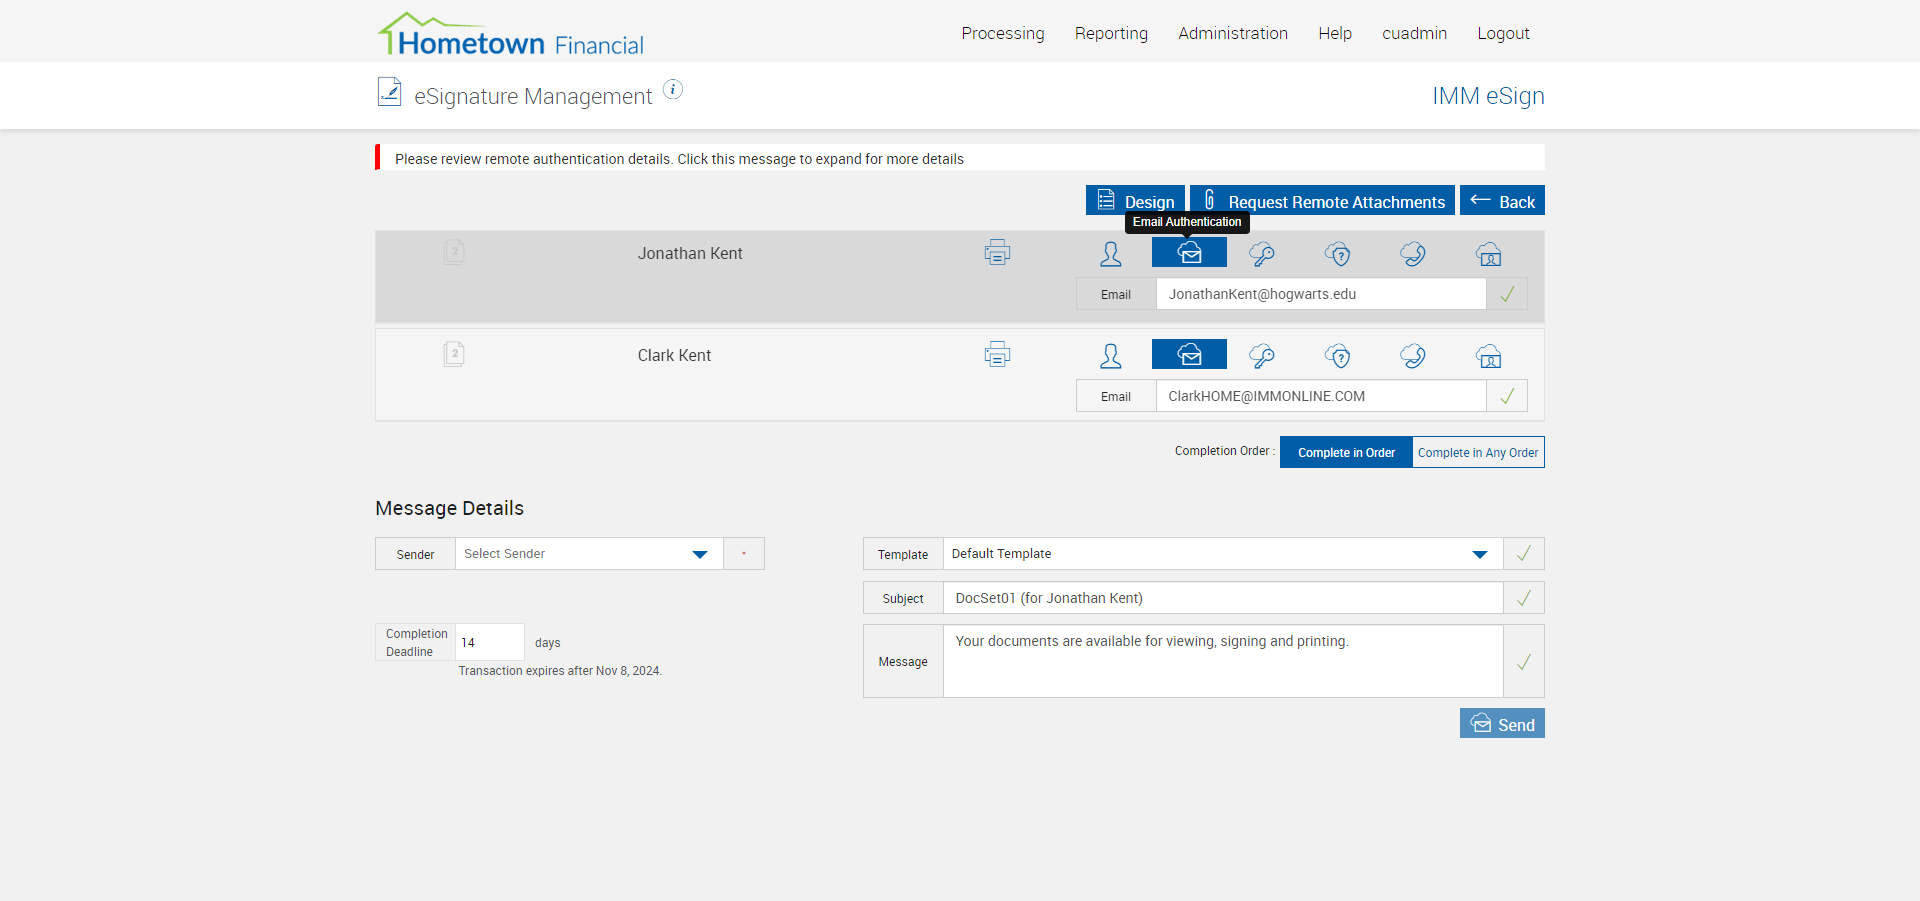Click the checkmark next to the Subject field

(x=1524, y=598)
